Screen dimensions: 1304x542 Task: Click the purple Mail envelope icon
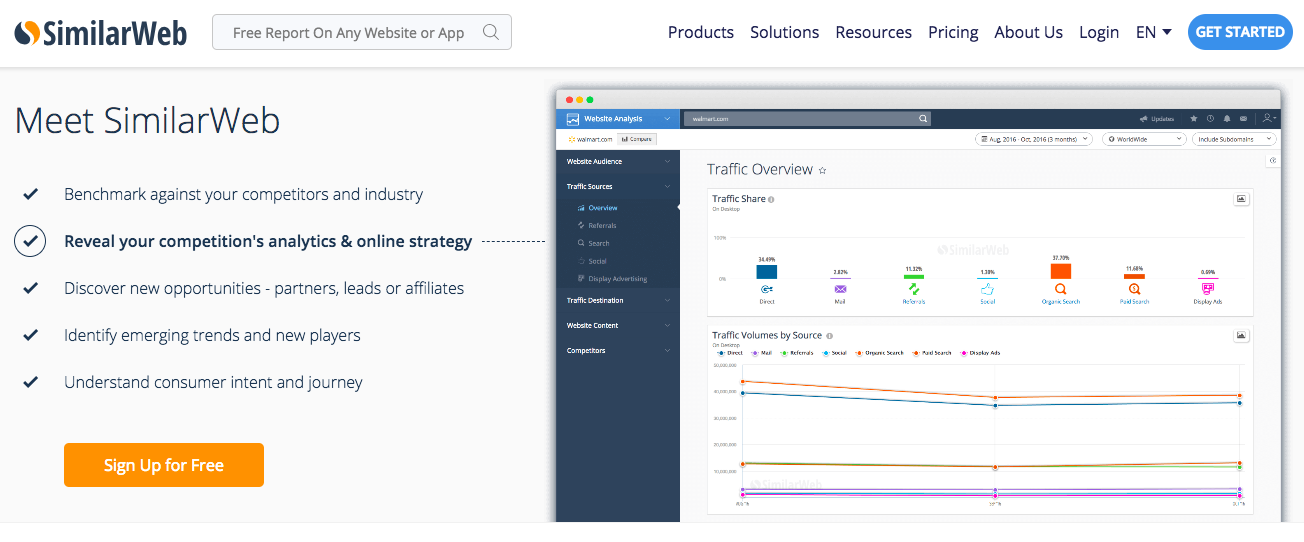840,289
